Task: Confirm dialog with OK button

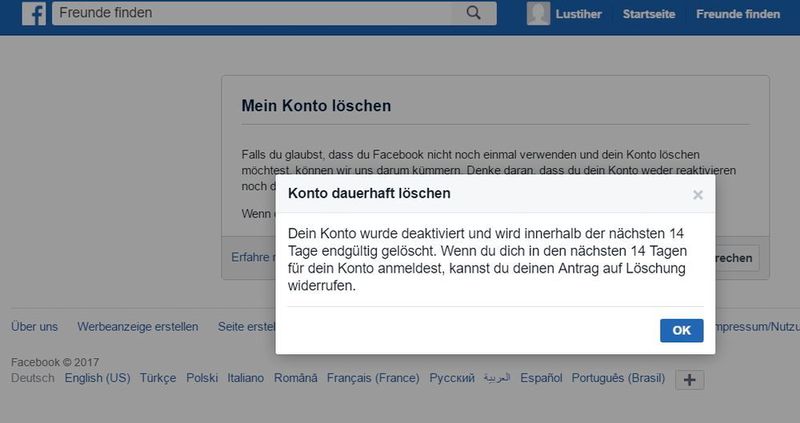Action: tap(682, 331)
